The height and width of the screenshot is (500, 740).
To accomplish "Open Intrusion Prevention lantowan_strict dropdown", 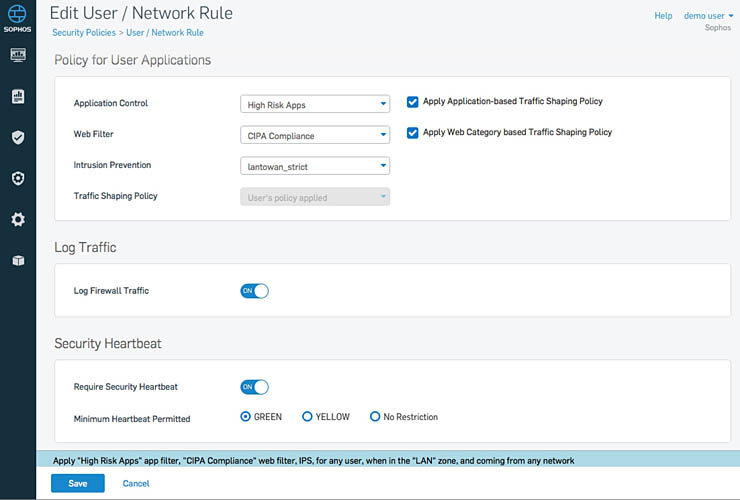I will coord(315,166).
